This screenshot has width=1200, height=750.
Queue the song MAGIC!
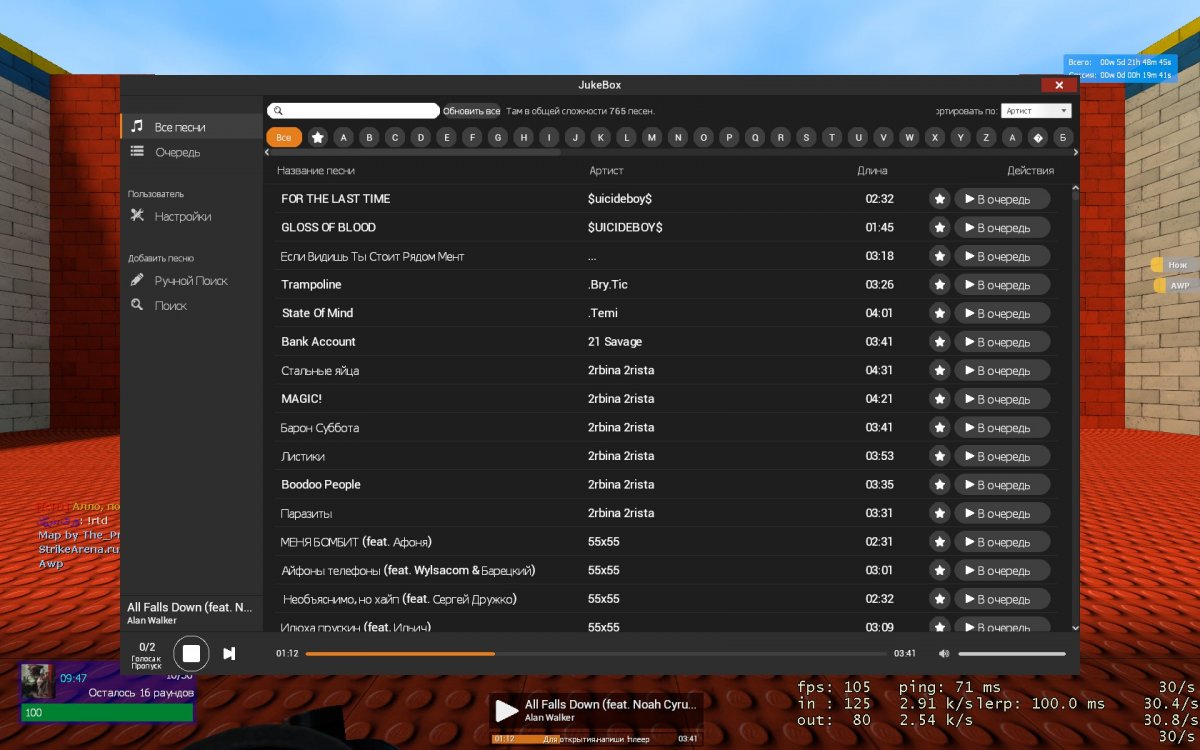point(1002,399)
